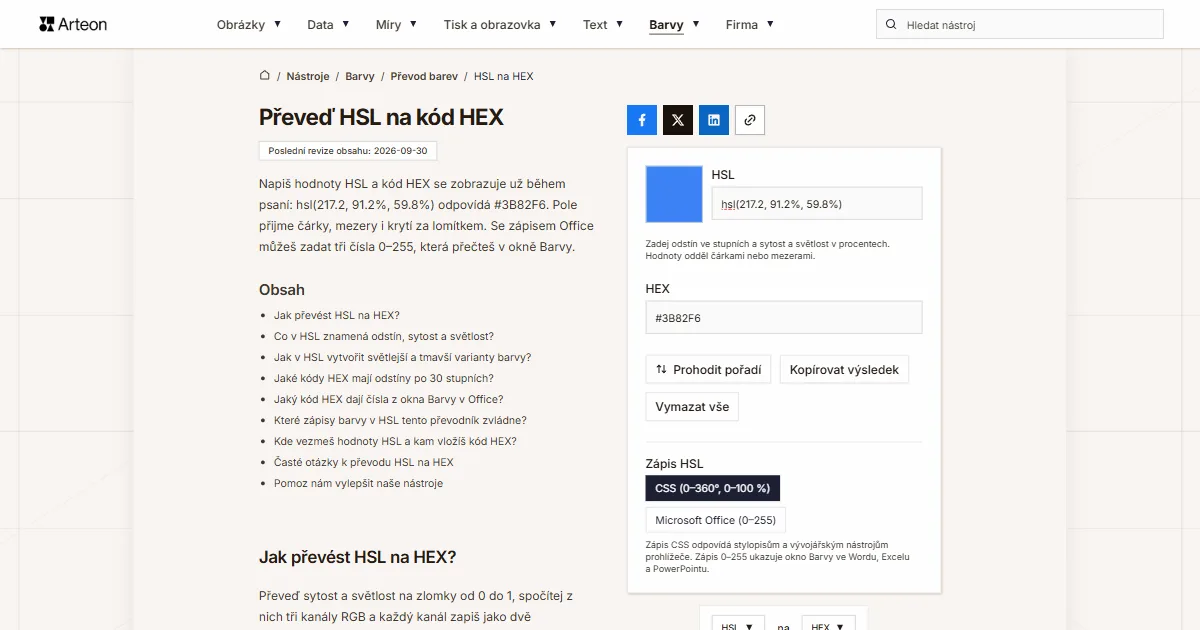The image size is (1200, 630).
Task: Expand Tisk a obrazovka menu
Action: (500, 24)
